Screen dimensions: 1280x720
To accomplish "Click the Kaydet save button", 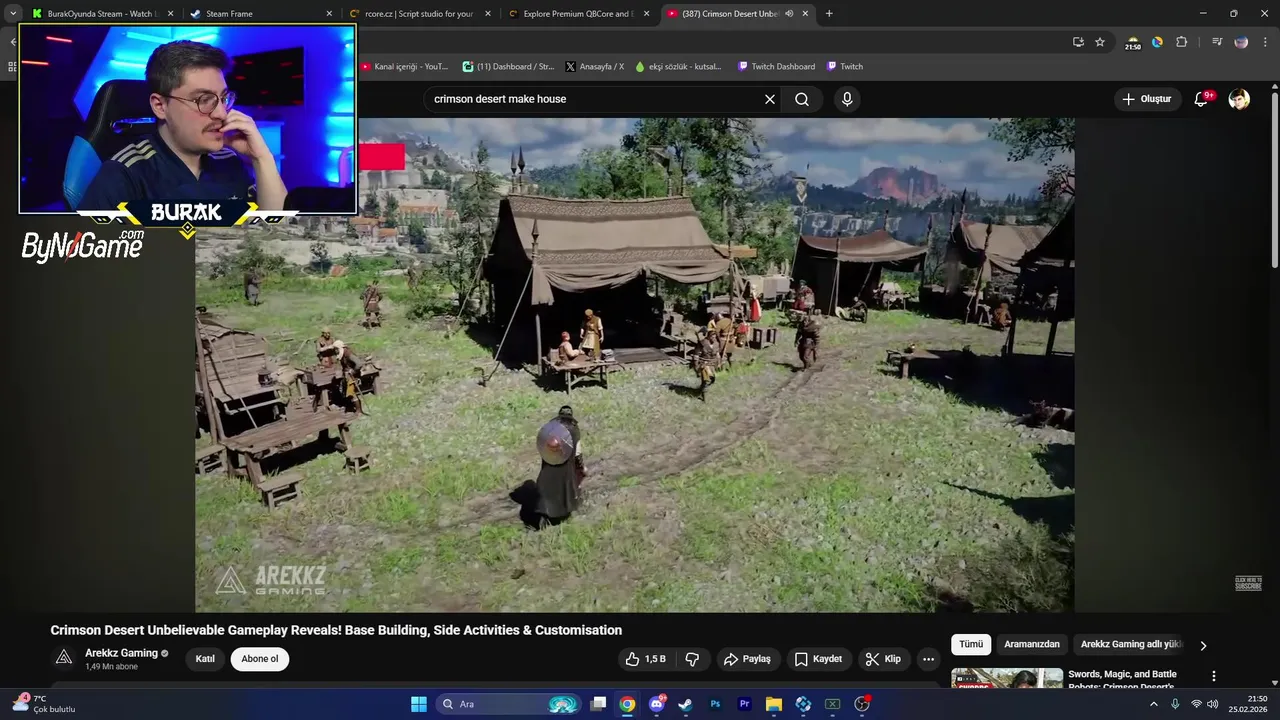I will pos(819,659).
